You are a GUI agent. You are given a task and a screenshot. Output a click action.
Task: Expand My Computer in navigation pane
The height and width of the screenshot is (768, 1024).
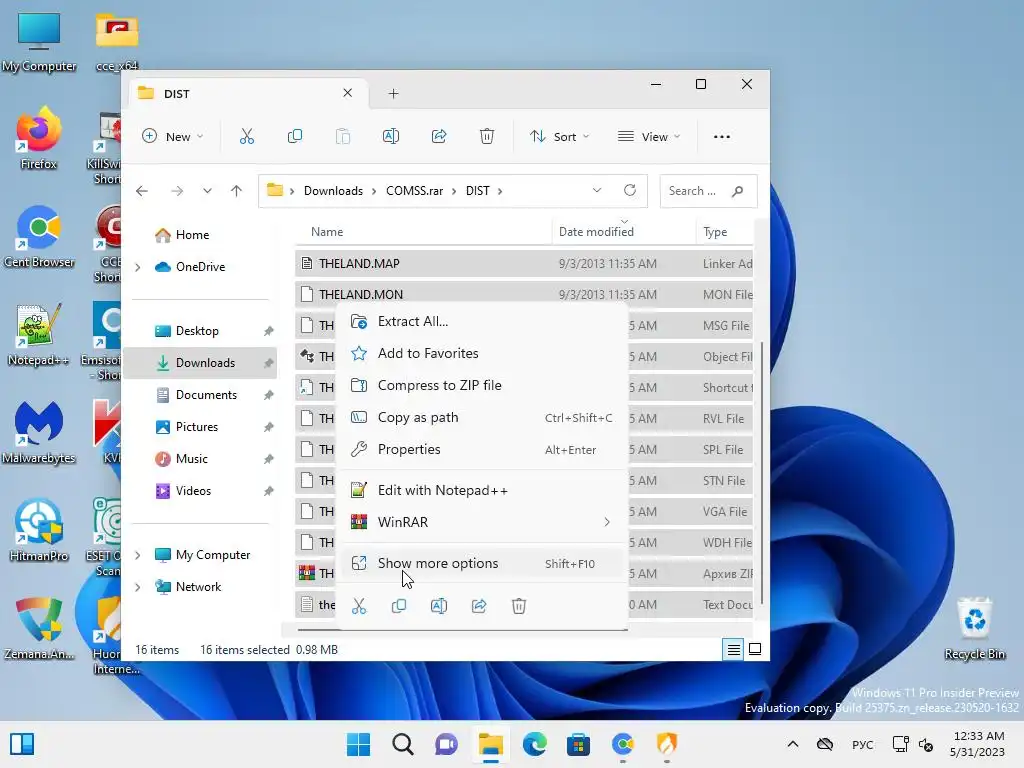[x=138, y=555]
